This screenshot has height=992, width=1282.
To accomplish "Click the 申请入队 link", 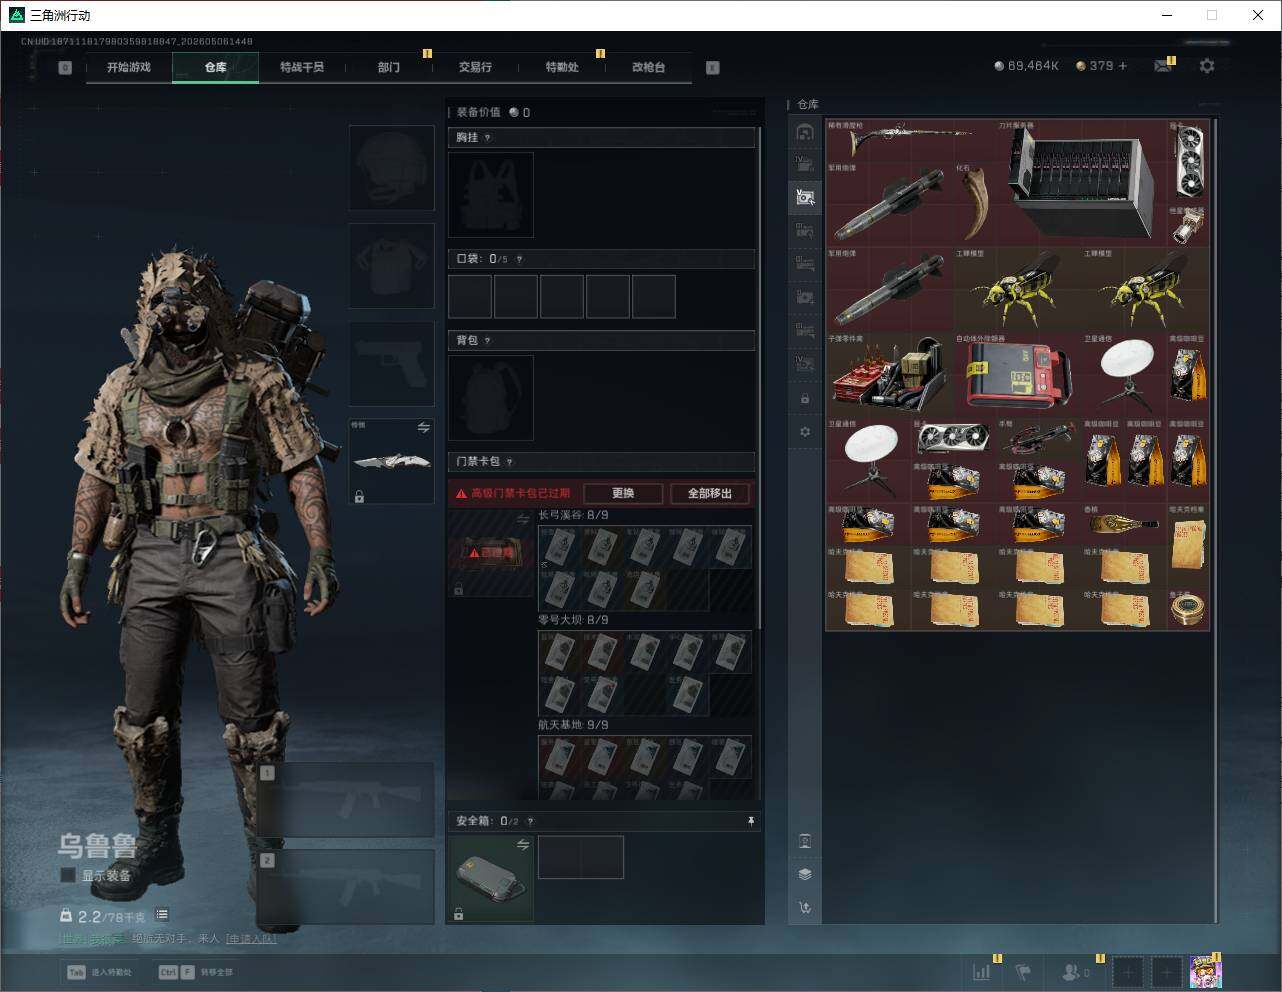I will tap(250, 939).
